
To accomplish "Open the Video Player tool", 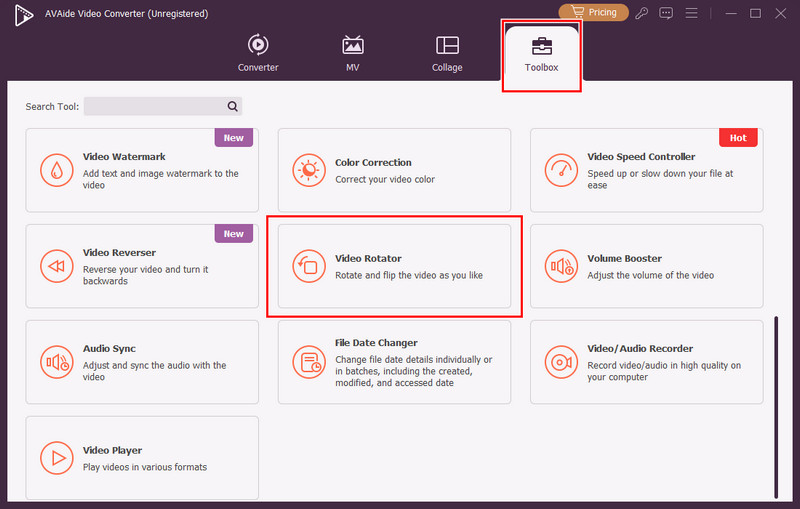I will [142, 458].
